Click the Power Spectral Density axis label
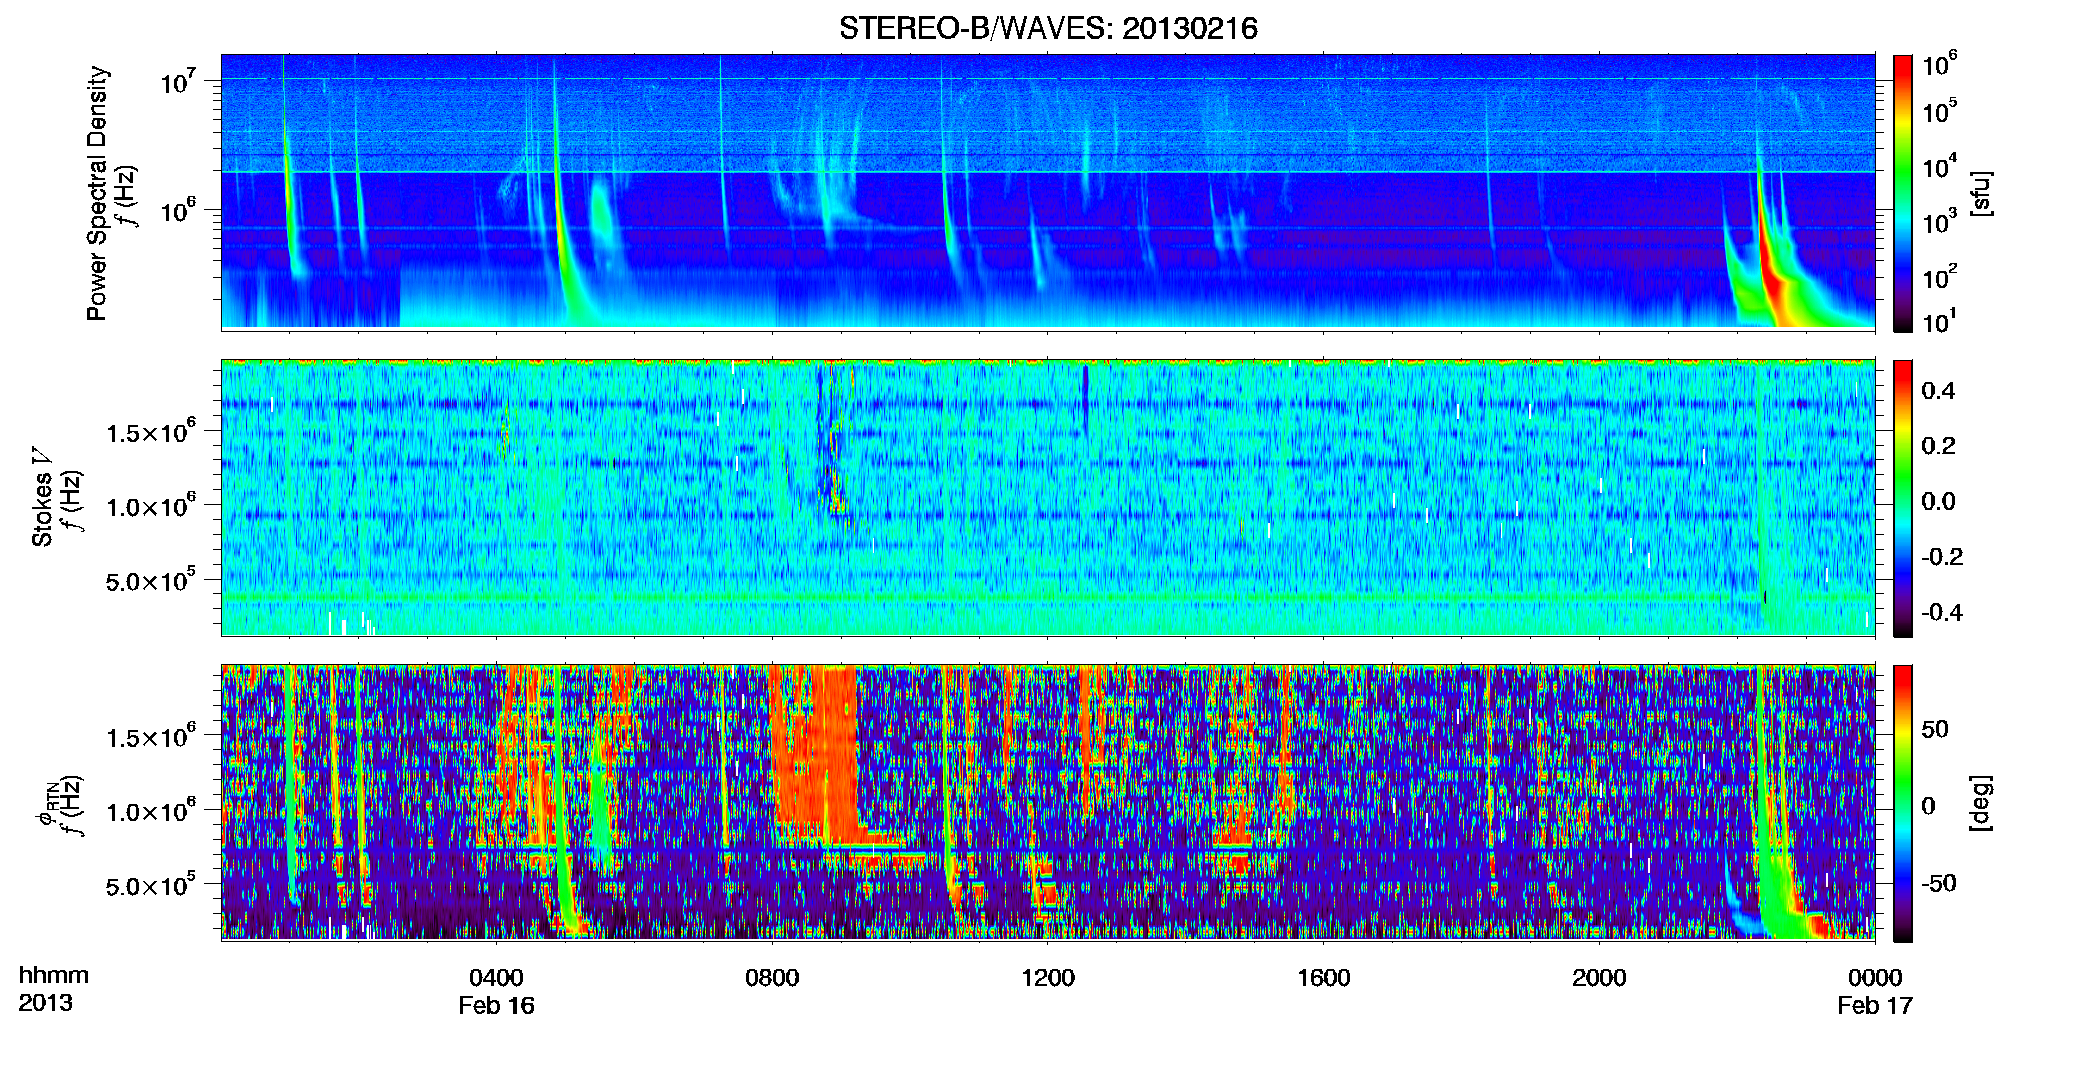Image resolution: width=2096 pixels, height=1080 pixels. (97, 193)
